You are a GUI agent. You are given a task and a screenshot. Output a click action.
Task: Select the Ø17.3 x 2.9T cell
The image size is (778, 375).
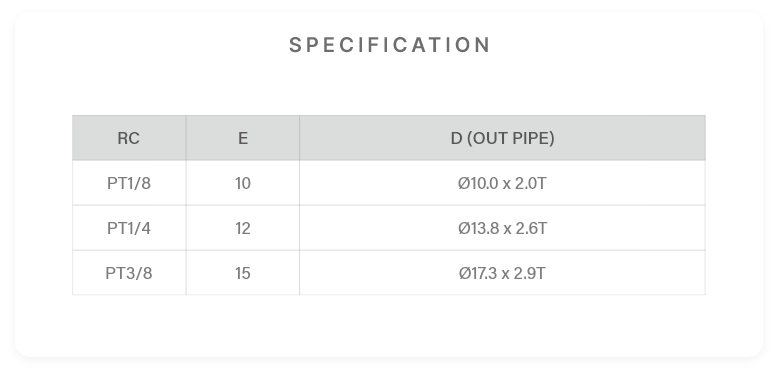[502, 273]
